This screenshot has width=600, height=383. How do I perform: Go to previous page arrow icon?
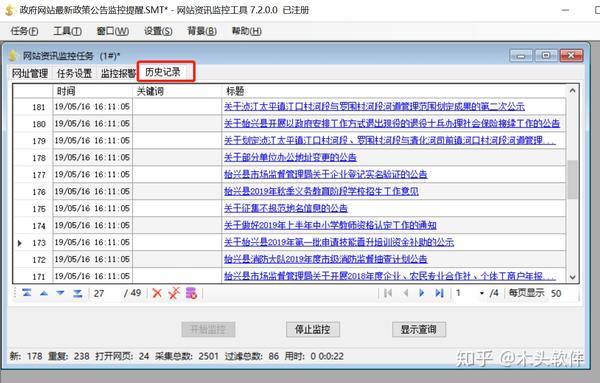click(x=406, y=293)
